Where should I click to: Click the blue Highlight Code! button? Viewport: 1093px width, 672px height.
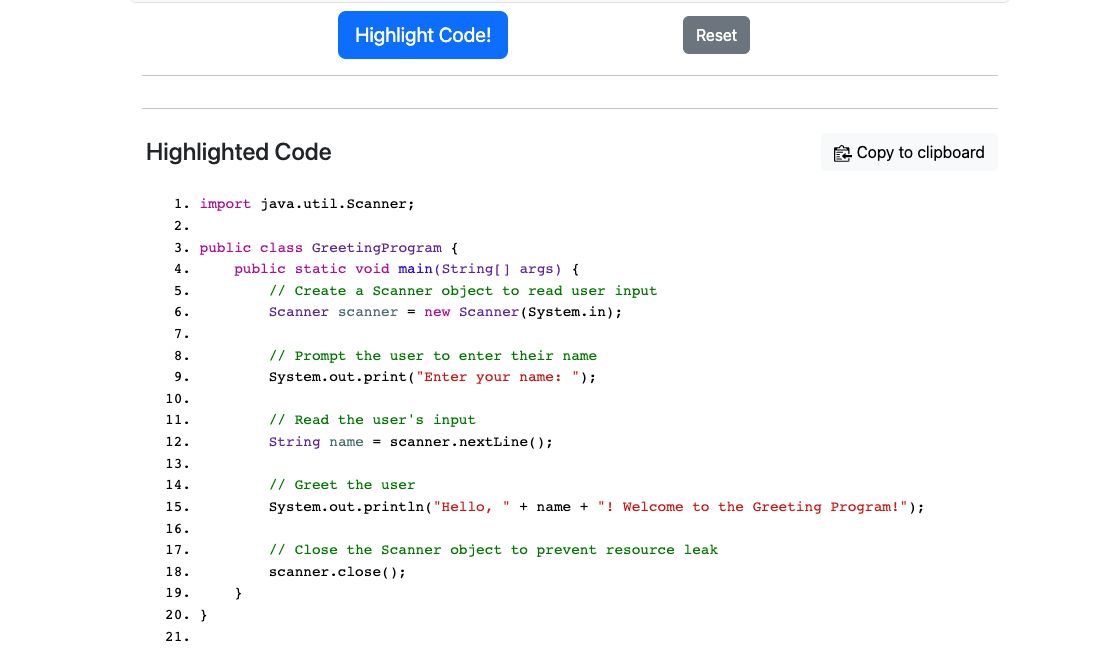pos(422,35)
